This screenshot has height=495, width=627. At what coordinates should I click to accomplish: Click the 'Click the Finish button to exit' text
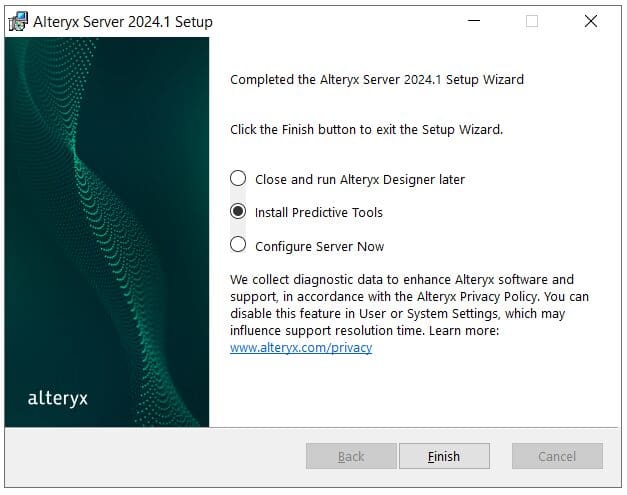point(366,130)
